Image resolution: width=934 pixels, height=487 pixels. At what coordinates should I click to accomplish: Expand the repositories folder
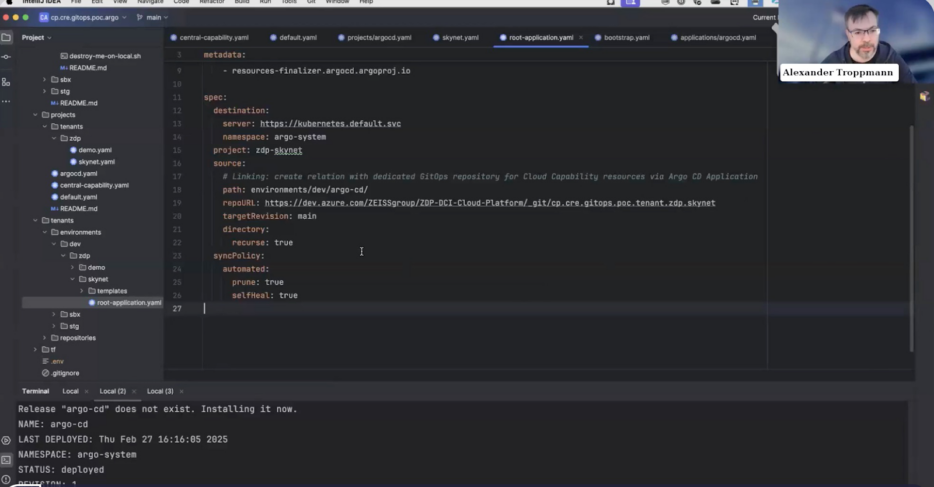(44, 338)
